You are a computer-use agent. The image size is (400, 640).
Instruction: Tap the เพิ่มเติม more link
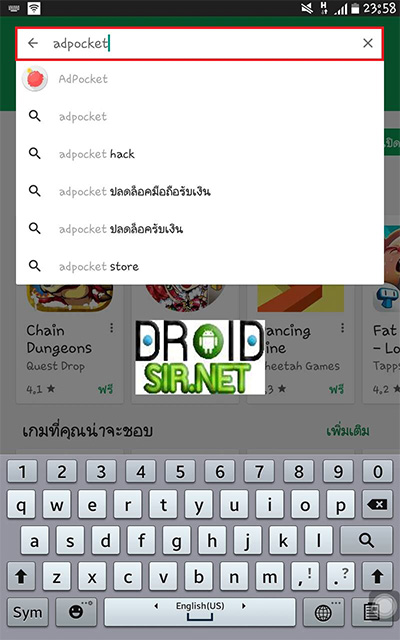point(348,431)
